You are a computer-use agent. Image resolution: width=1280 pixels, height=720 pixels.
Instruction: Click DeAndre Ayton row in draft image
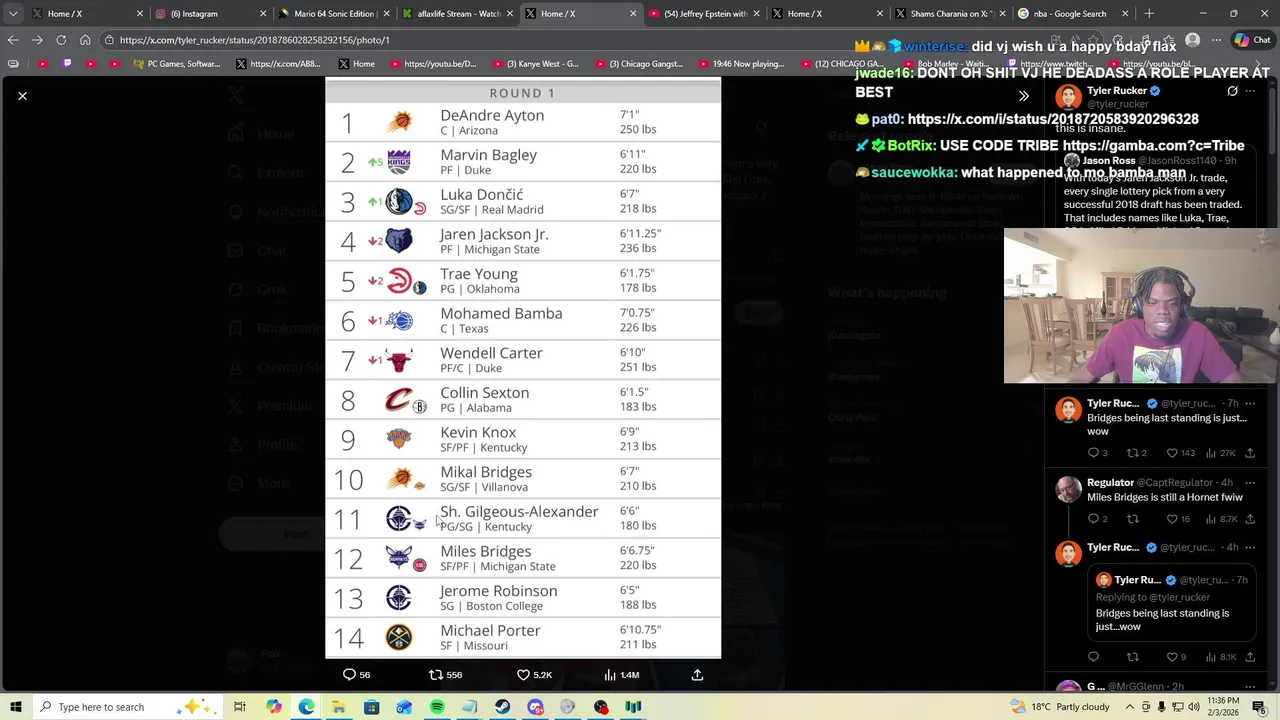coord(523,123)
